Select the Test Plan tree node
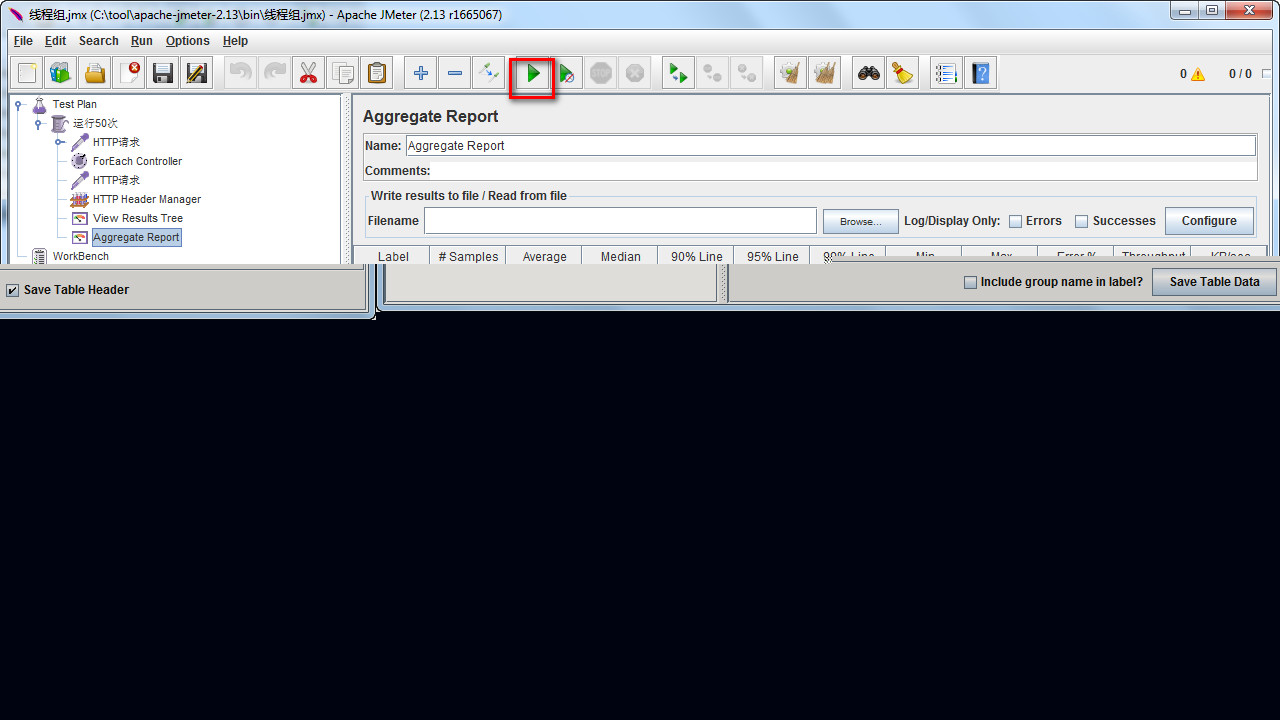Image resolution: width=1280 pixels, height=720 pixels. [x=75, y=104]
